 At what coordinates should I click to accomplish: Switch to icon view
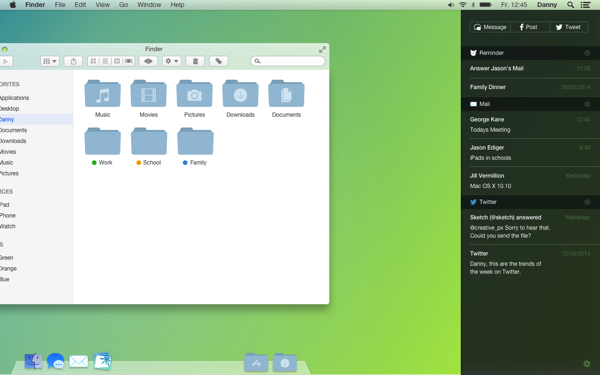(x=93, y=61)
